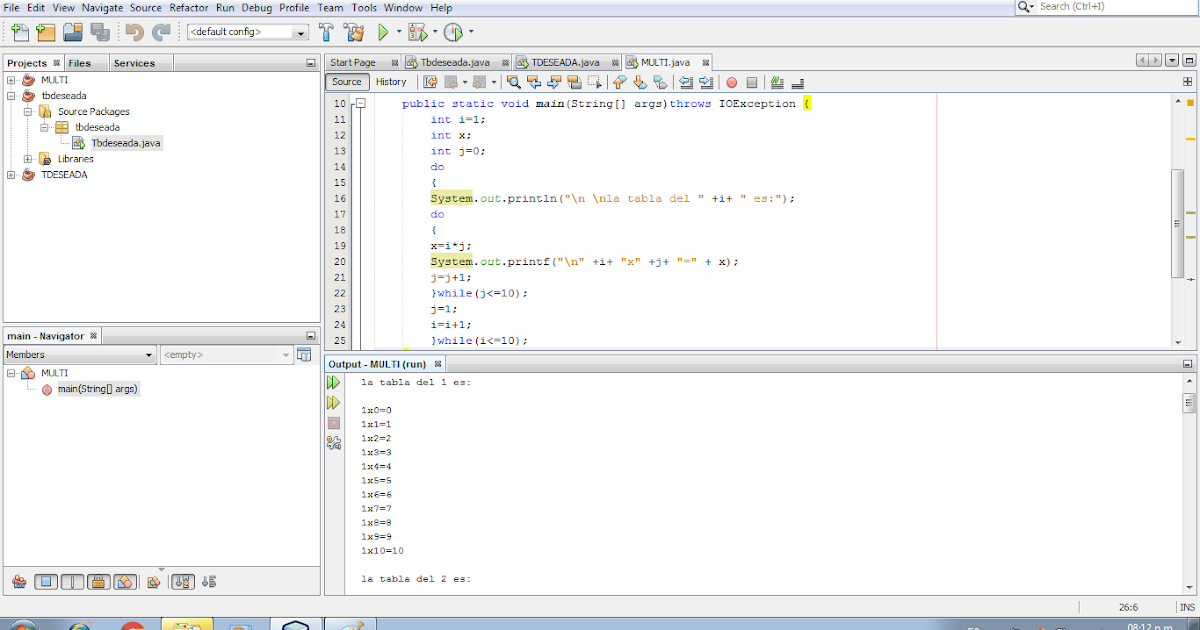
Task: Clean and Build the project
Action: [x=353, y=31]
